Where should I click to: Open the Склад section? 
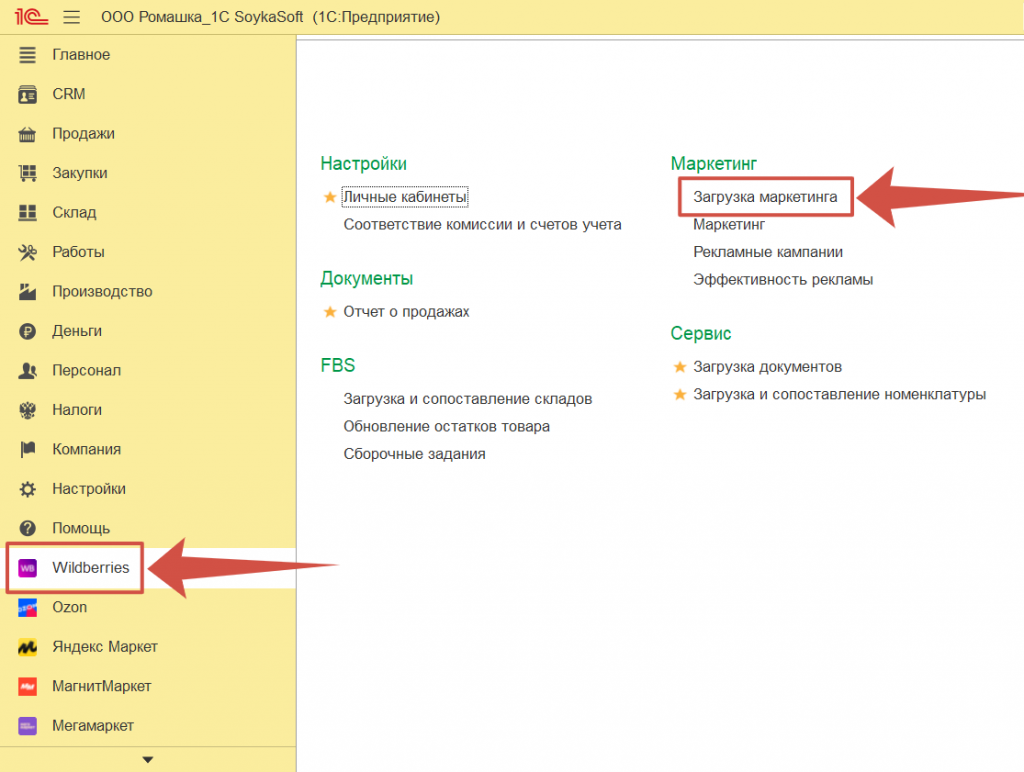click(x=74, y=213)
